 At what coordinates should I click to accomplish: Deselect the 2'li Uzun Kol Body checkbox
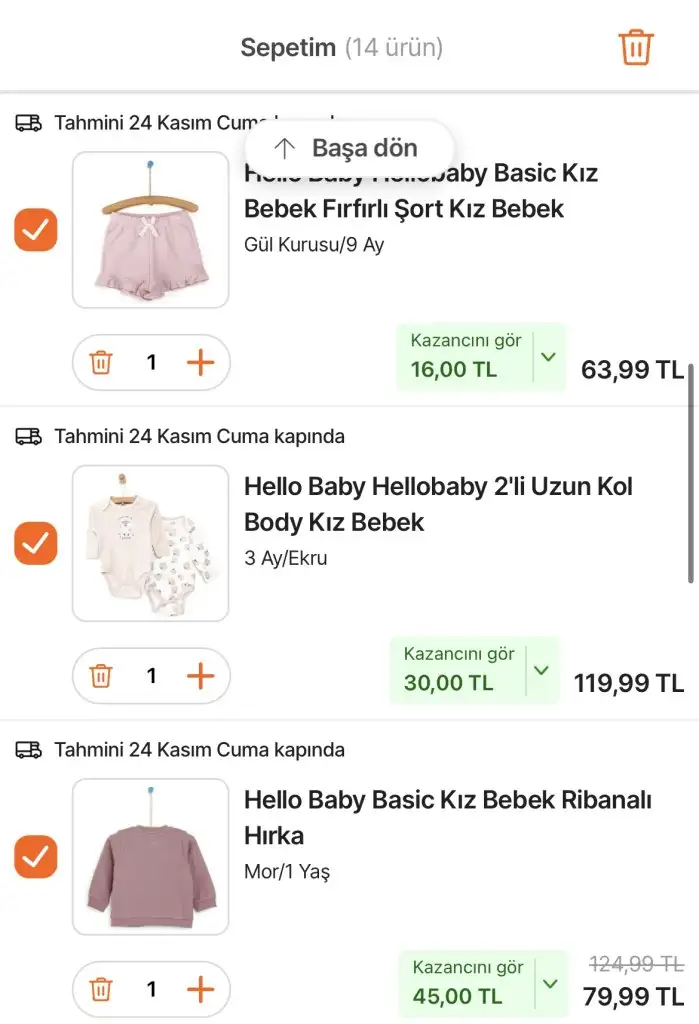pyautogui.click(x=36, y=544)
